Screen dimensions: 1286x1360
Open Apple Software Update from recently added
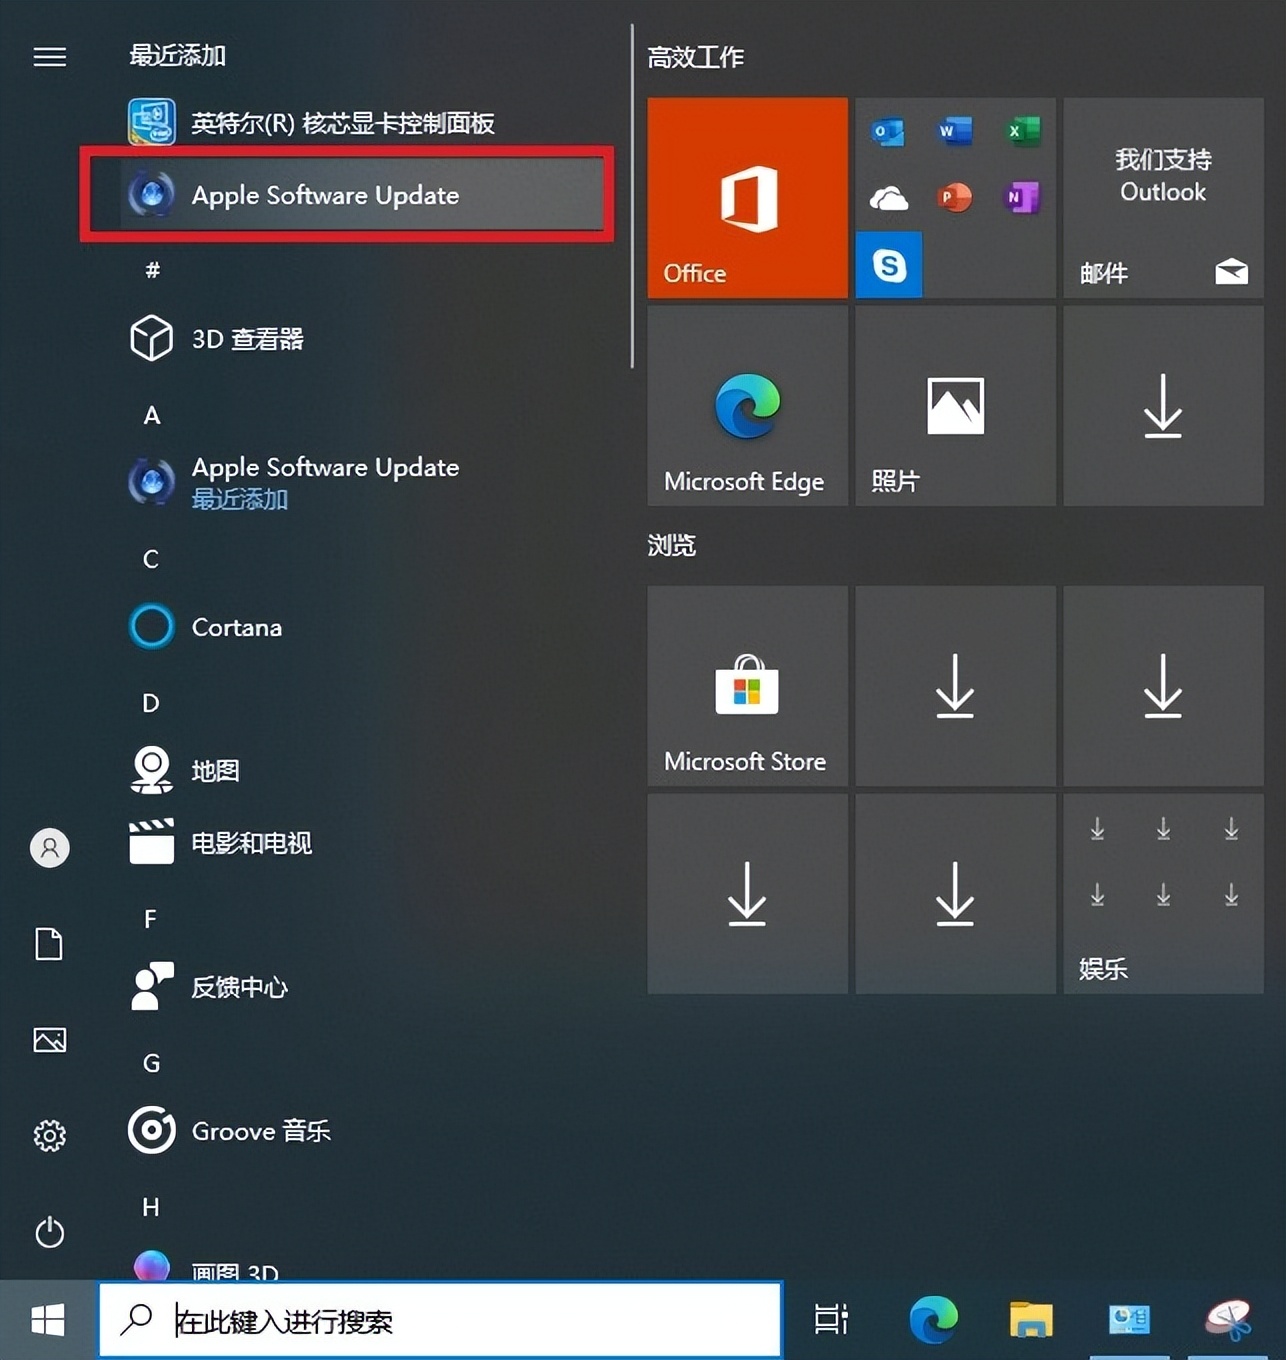(x=326, y=195)
